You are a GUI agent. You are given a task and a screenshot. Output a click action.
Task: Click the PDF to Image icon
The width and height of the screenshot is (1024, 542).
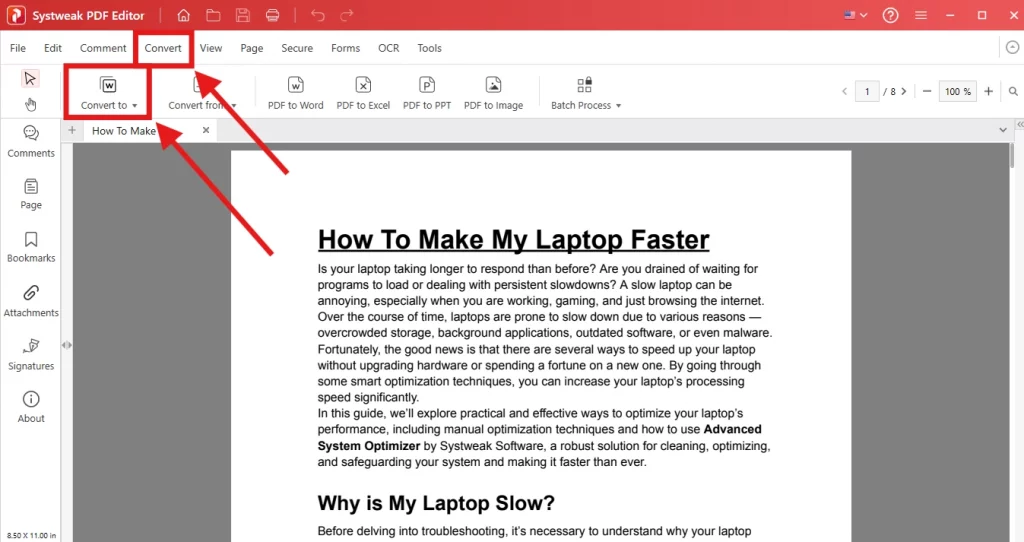pos(493,86)
